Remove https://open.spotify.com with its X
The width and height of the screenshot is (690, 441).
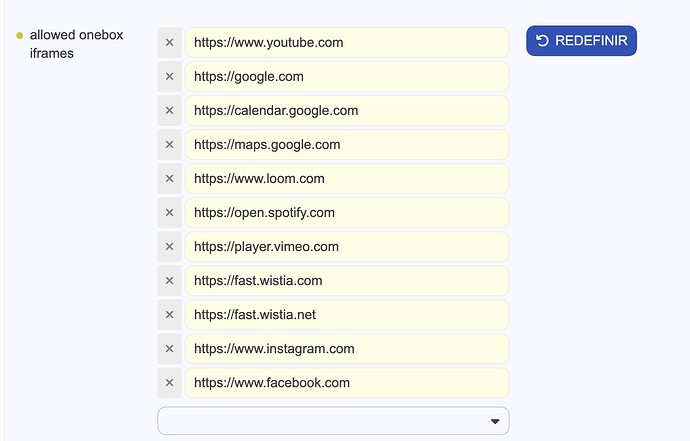(169, 213)
